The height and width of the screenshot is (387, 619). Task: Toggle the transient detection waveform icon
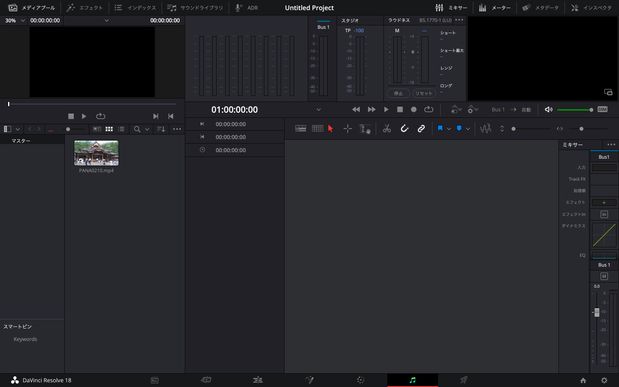click(x=486, y=129)
